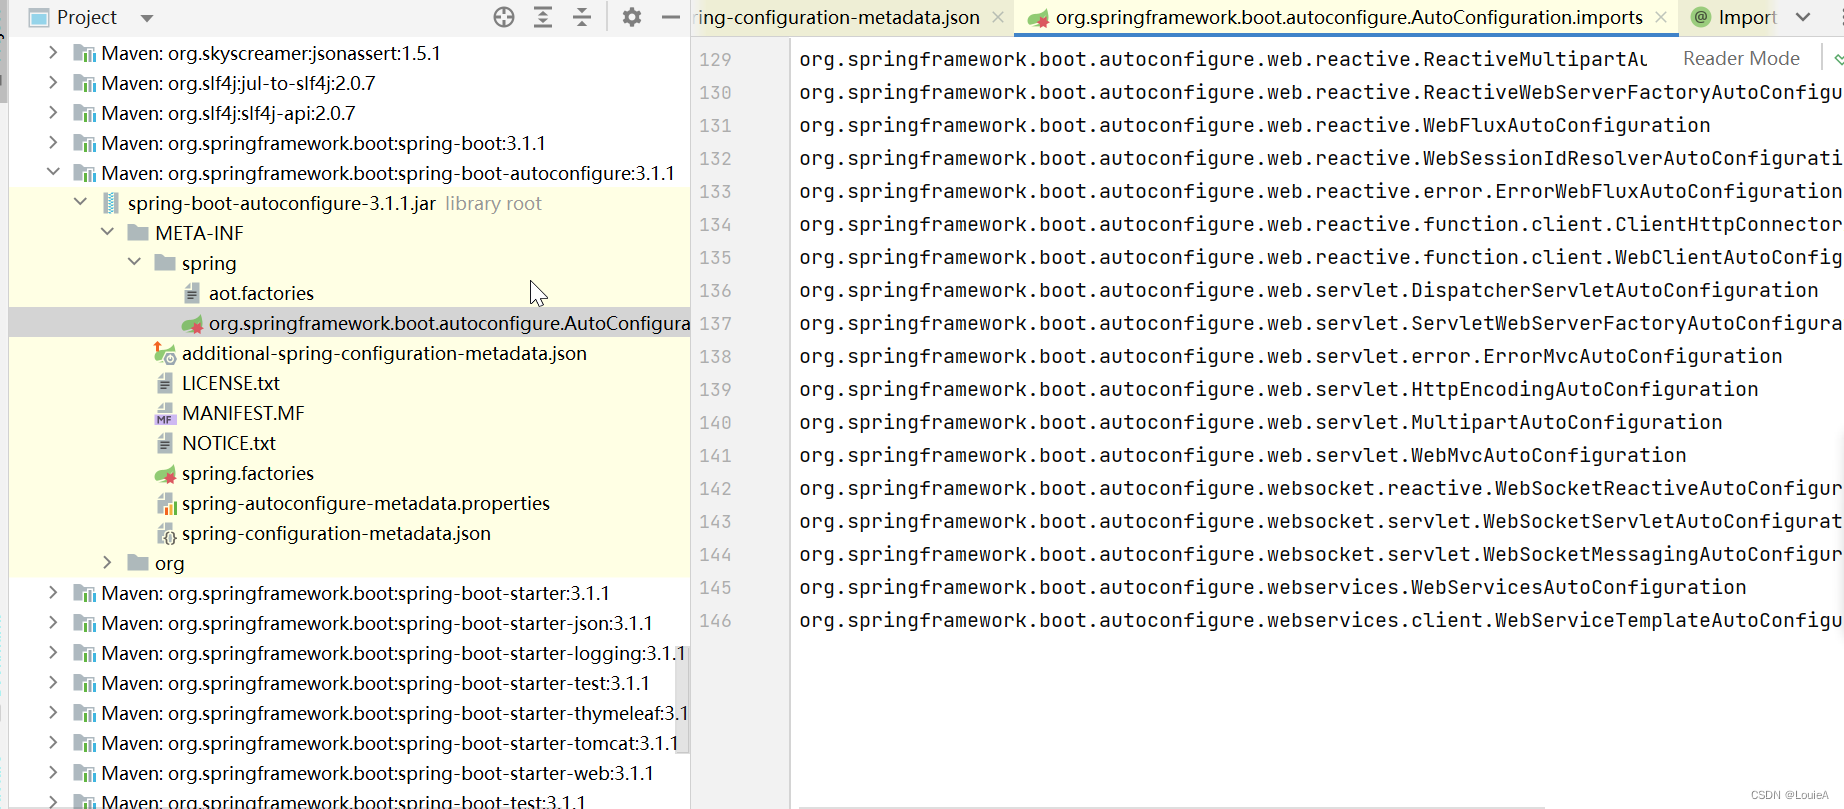Viewport: 1844px width, 809px height.
Task: Select Maven spring-boot-starter-logging:3.1.1 row
Action: [349, 653]
